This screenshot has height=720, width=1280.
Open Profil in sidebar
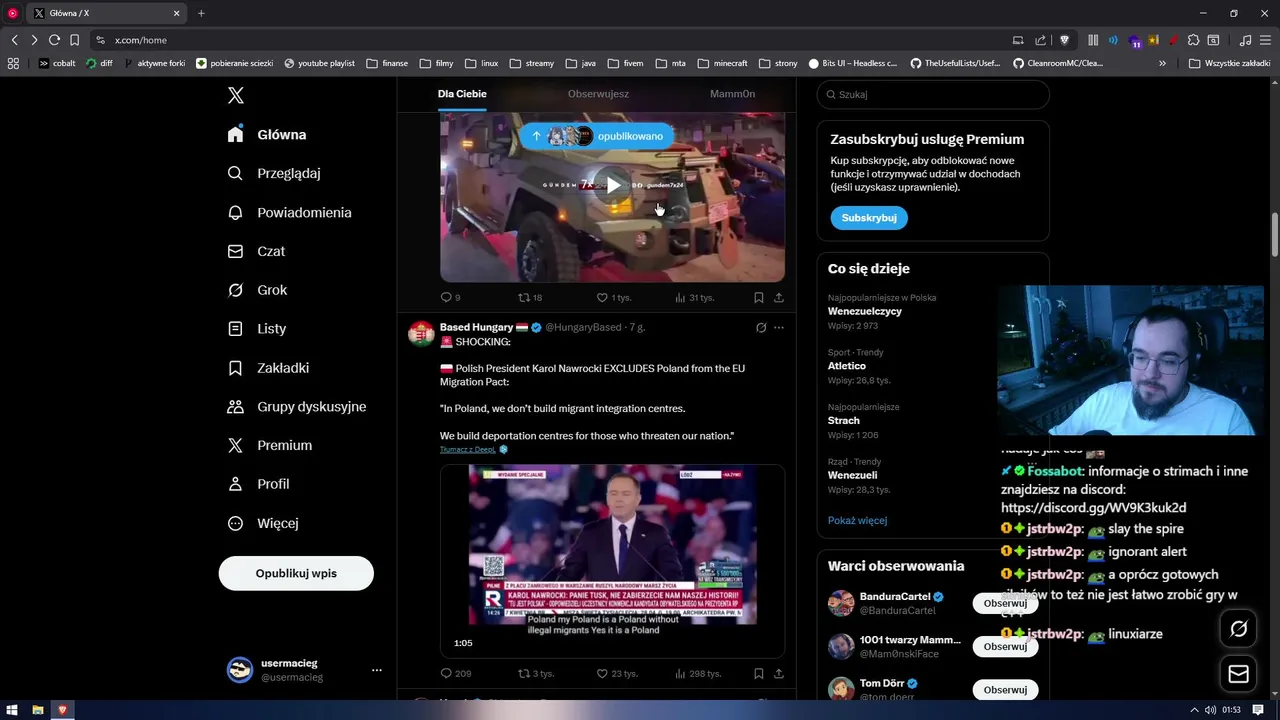(258, 484)
